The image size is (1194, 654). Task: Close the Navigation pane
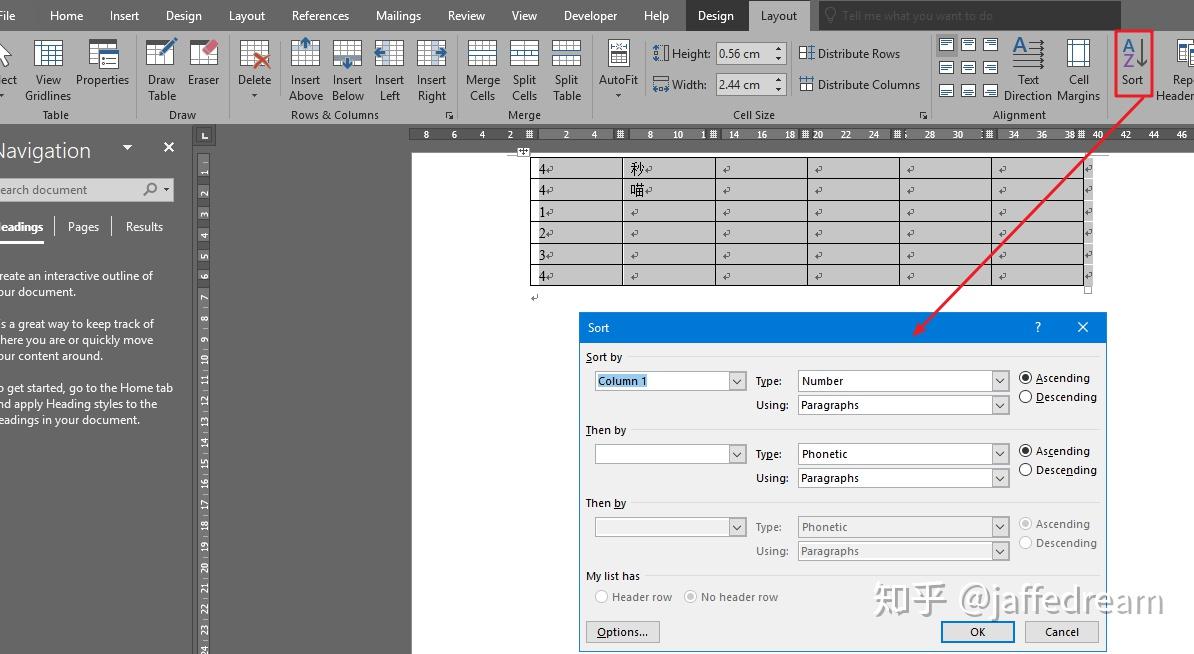pyautogui.click(x=168, y=148)
